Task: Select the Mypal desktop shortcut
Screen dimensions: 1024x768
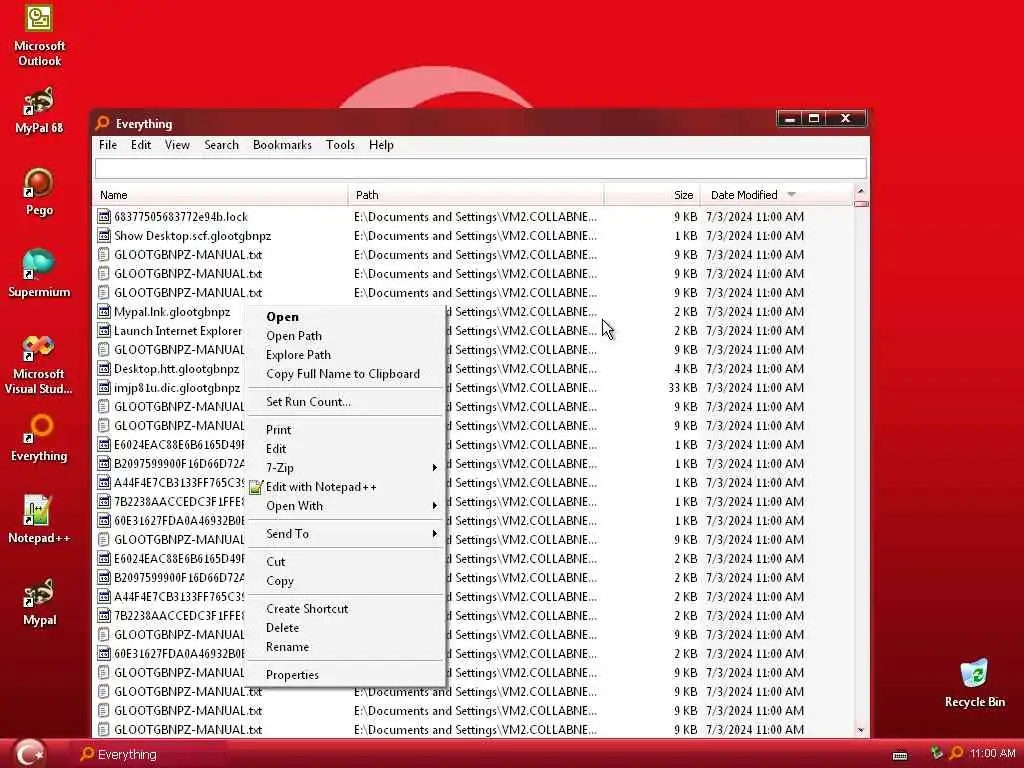Action: pos(39,602)
